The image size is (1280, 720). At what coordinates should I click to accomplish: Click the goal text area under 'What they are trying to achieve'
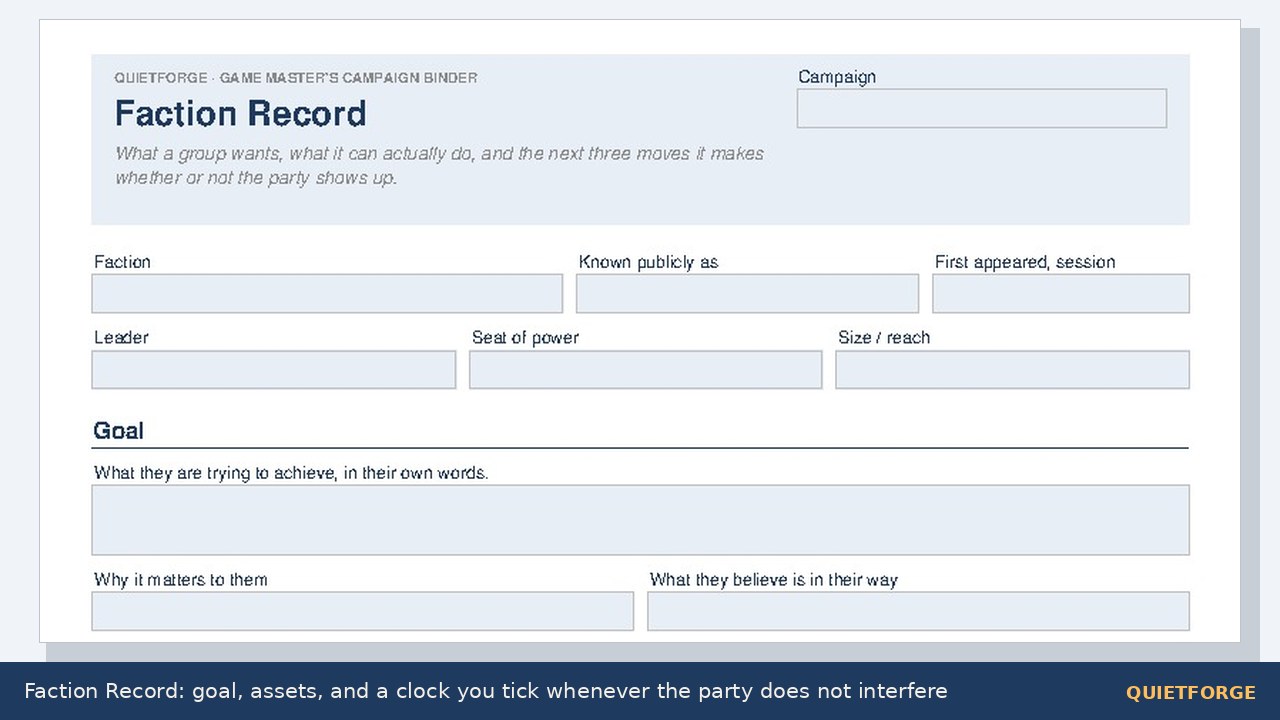point(640,520)
